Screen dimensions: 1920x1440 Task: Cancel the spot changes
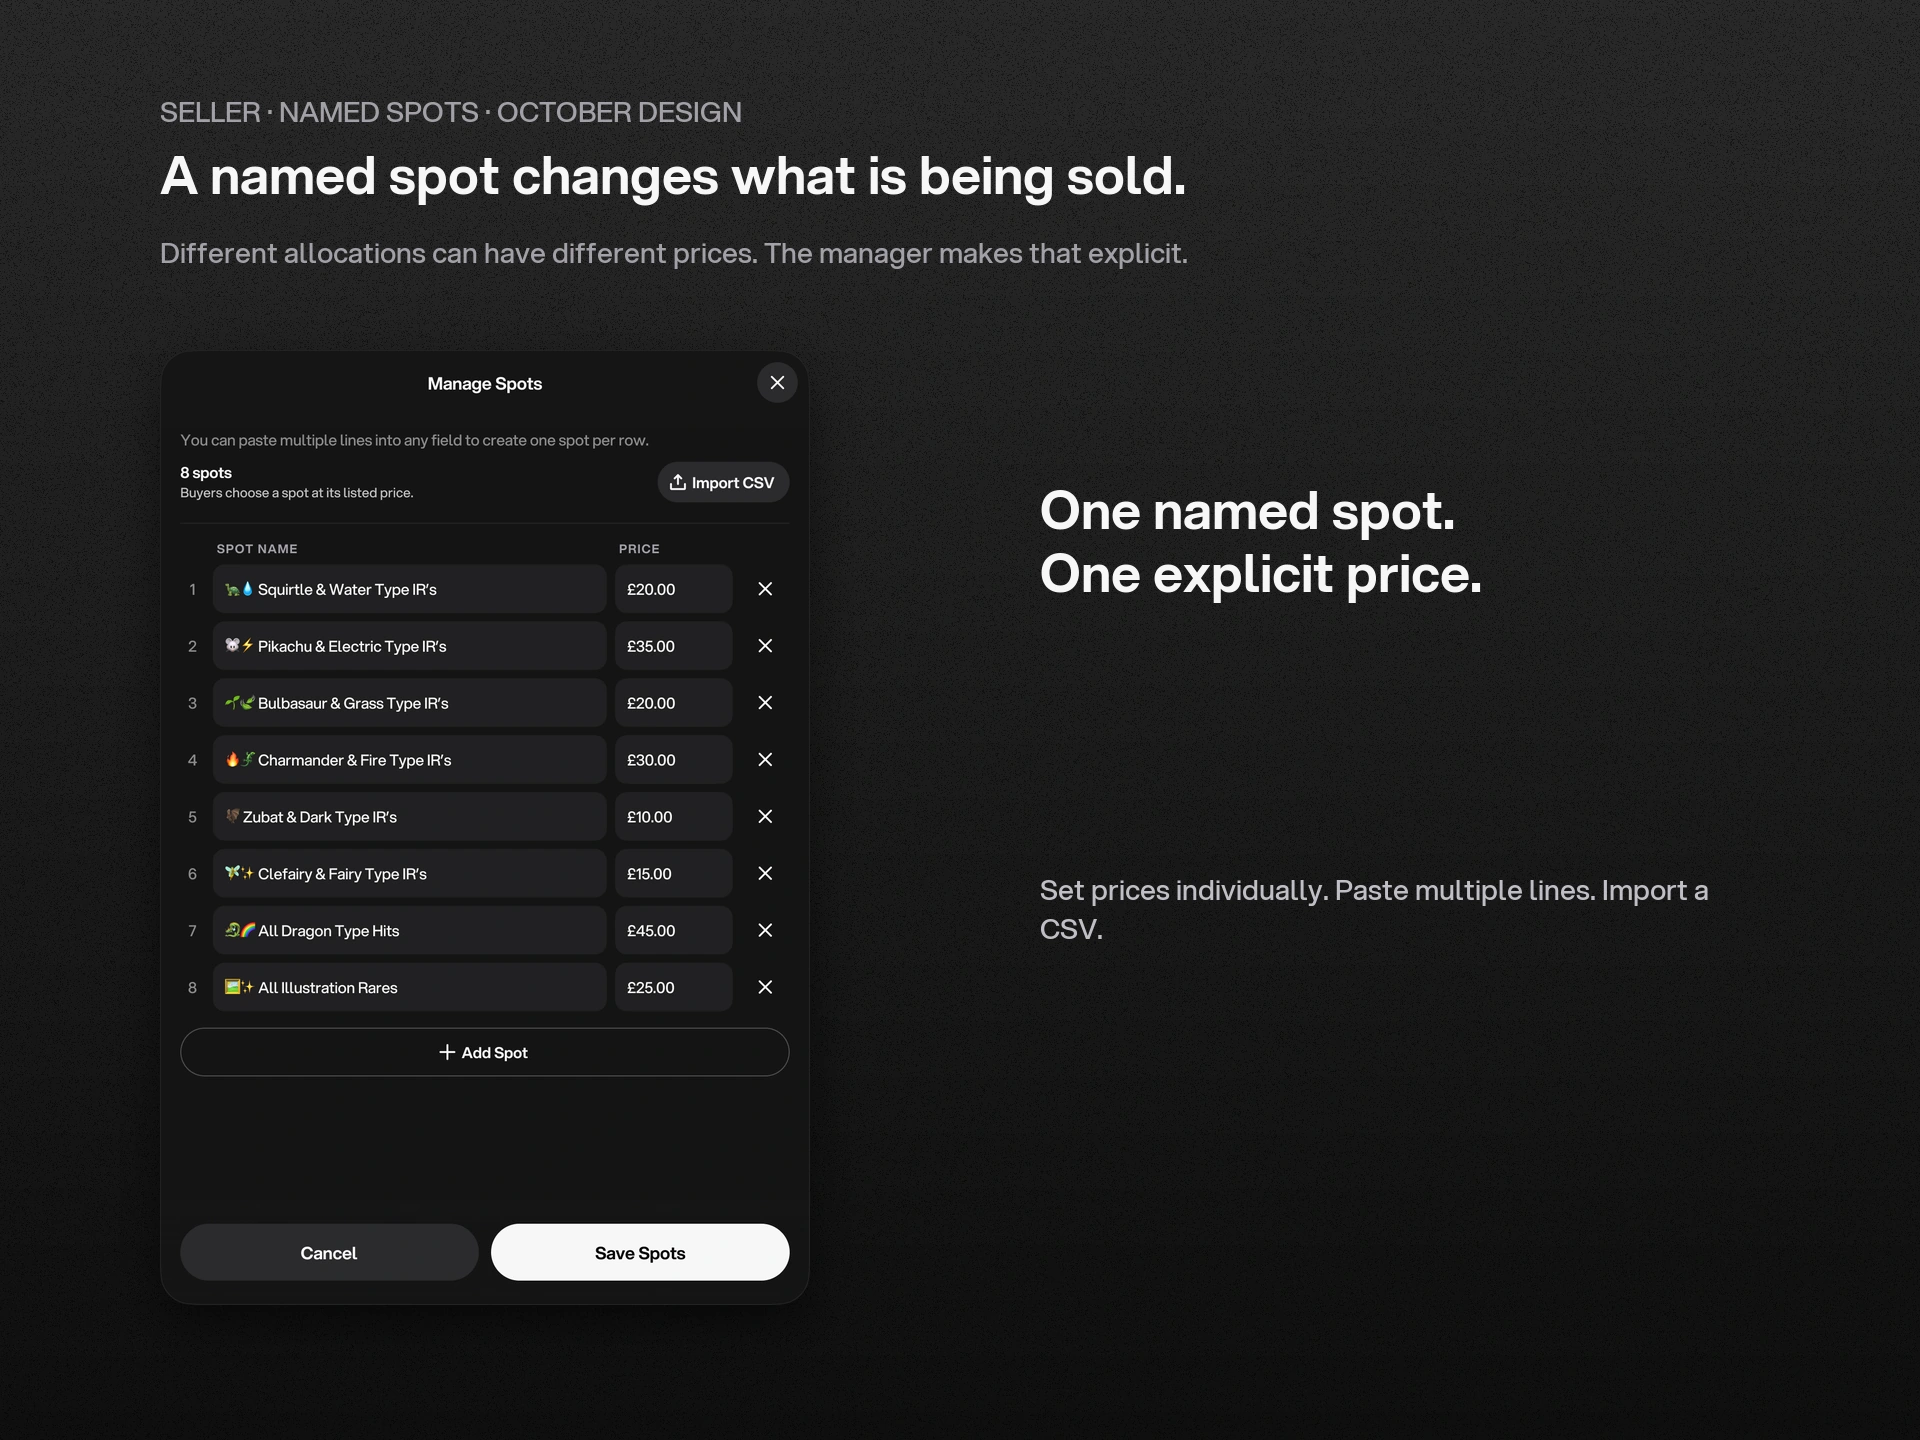pyautogui.click(x=329, y=1253)
